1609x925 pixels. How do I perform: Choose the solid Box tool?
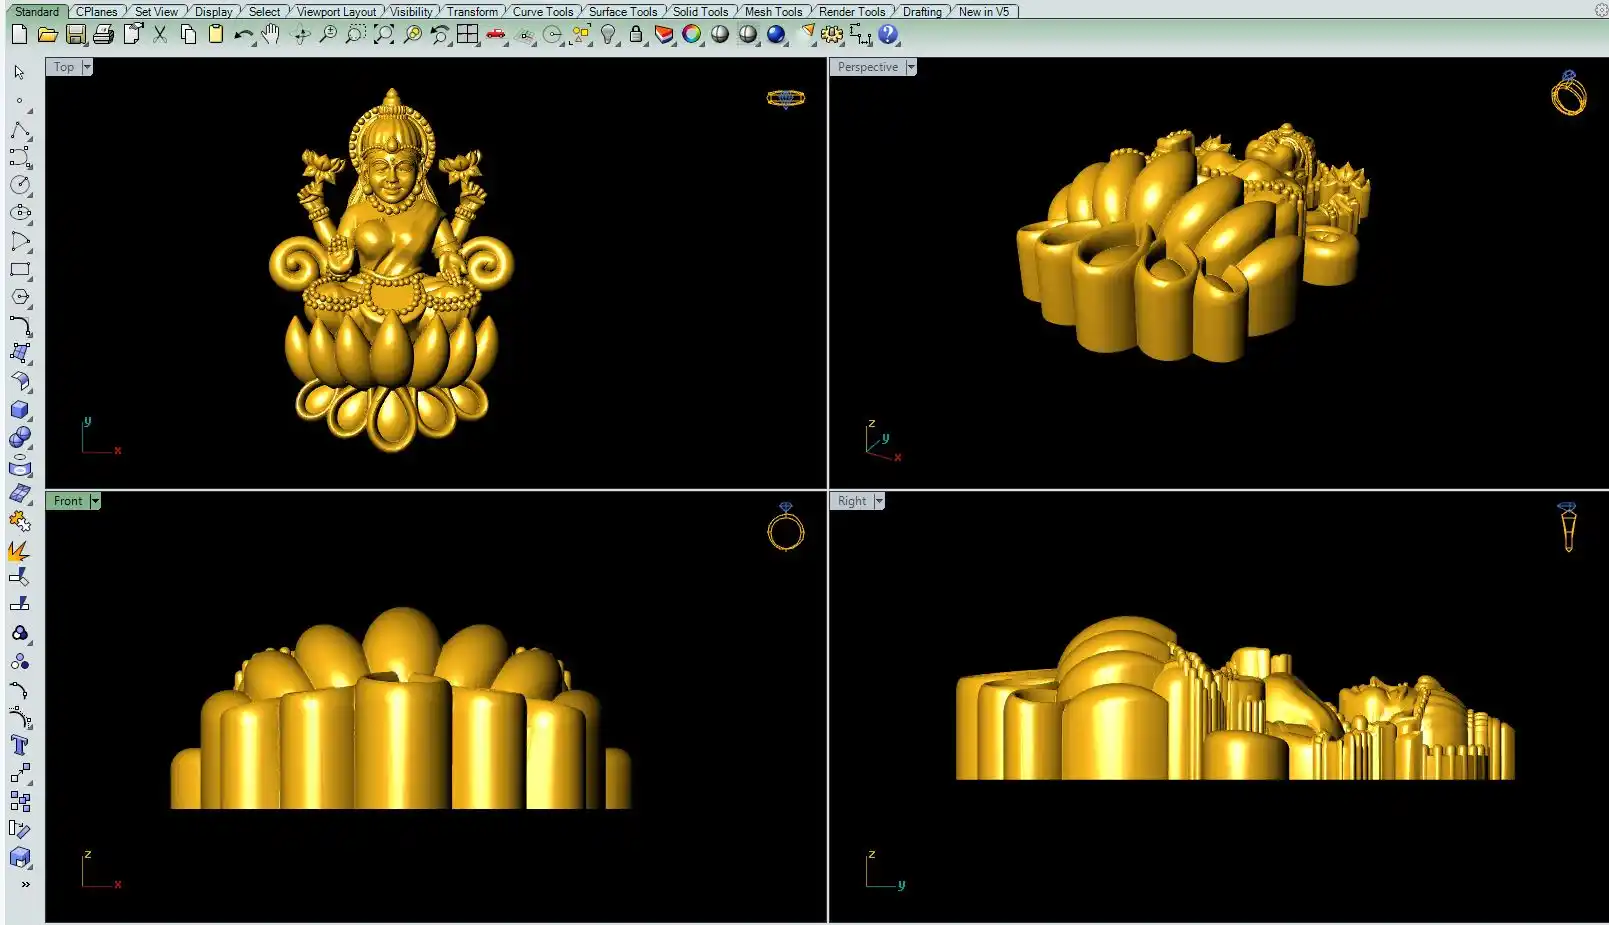[20, 410]
